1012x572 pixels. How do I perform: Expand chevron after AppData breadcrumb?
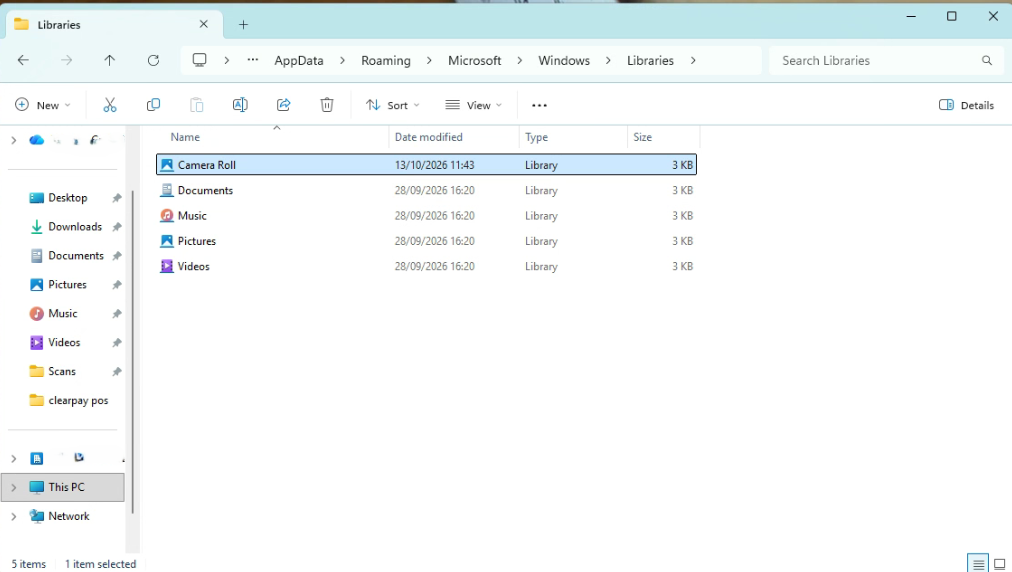343,60
